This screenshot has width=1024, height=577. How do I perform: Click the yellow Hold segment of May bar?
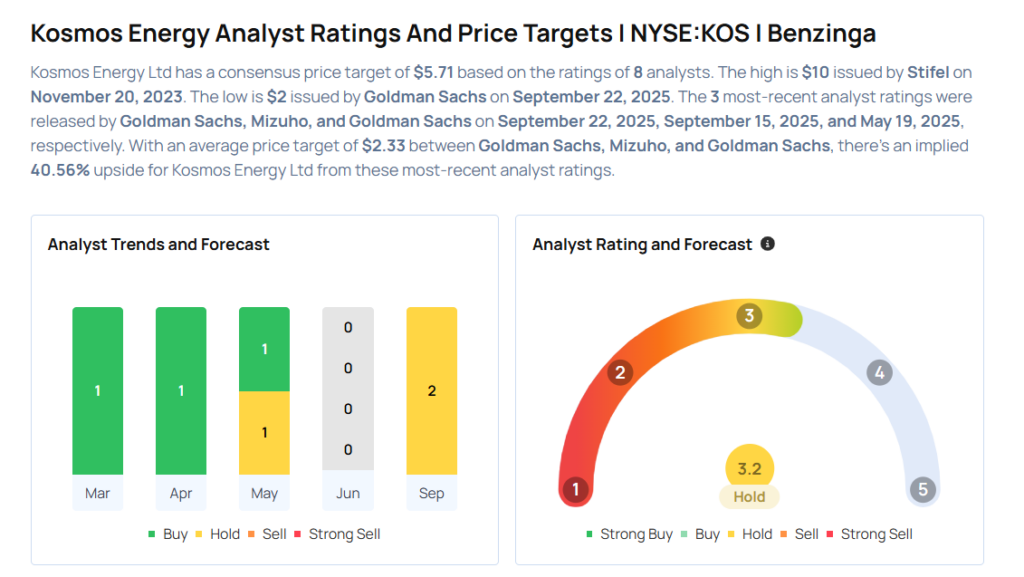point(264,432)
